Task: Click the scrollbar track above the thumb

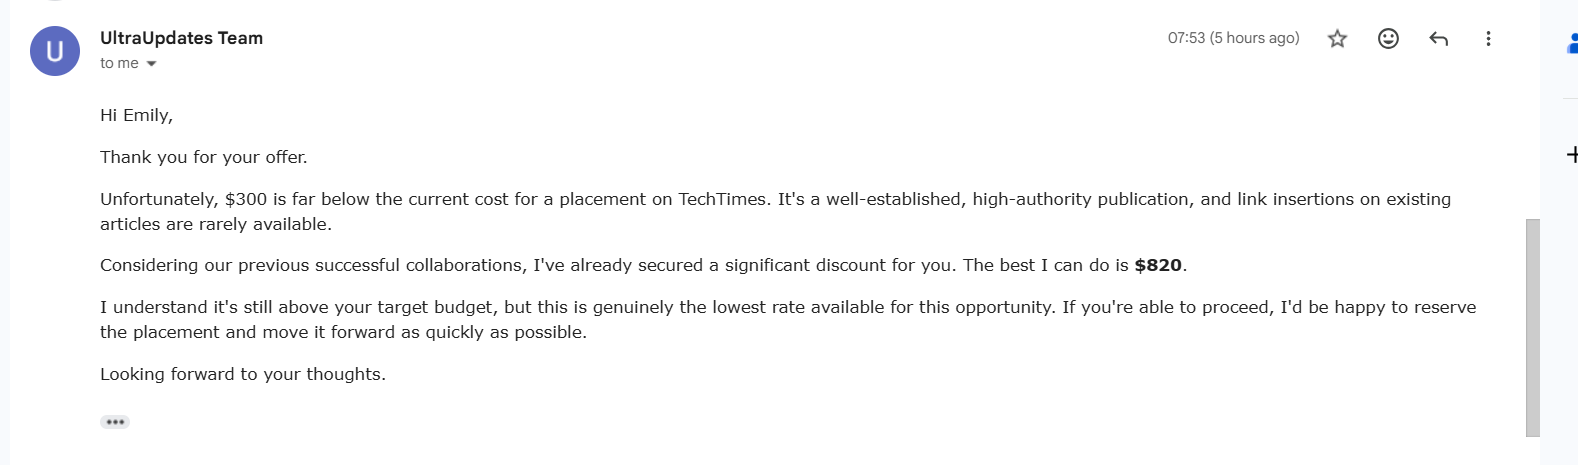Action: (x=1533, y=110)
